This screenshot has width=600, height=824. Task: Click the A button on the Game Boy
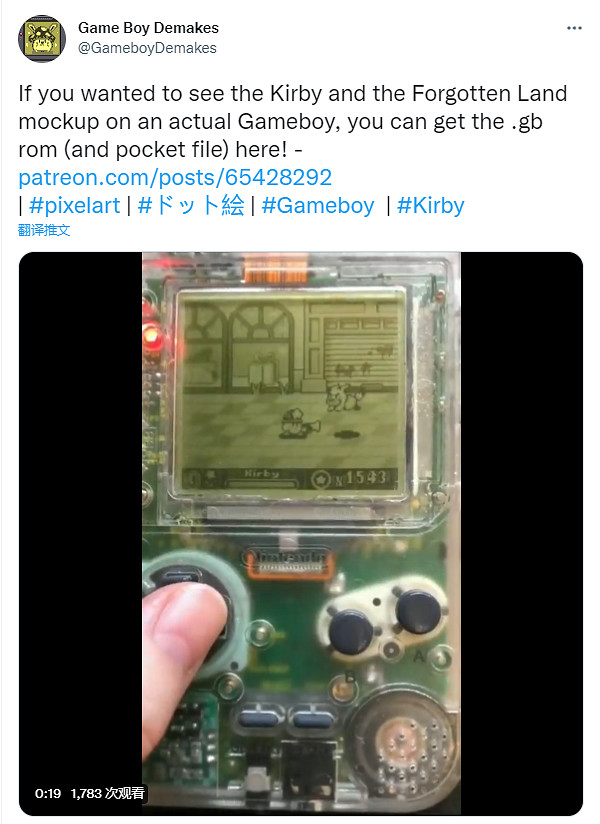[x=418, y=612]
